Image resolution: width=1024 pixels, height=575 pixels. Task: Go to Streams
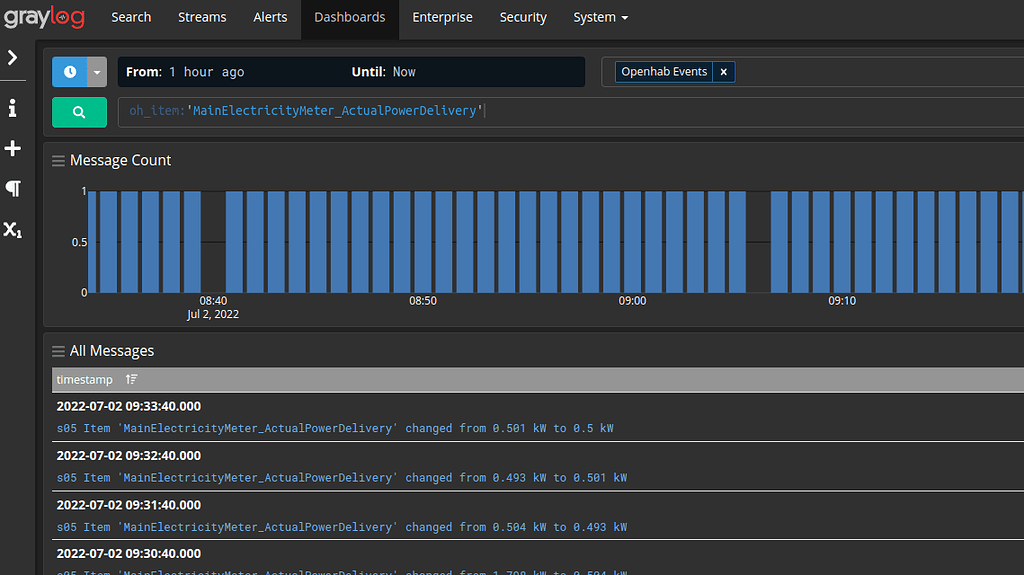(202, 18)
